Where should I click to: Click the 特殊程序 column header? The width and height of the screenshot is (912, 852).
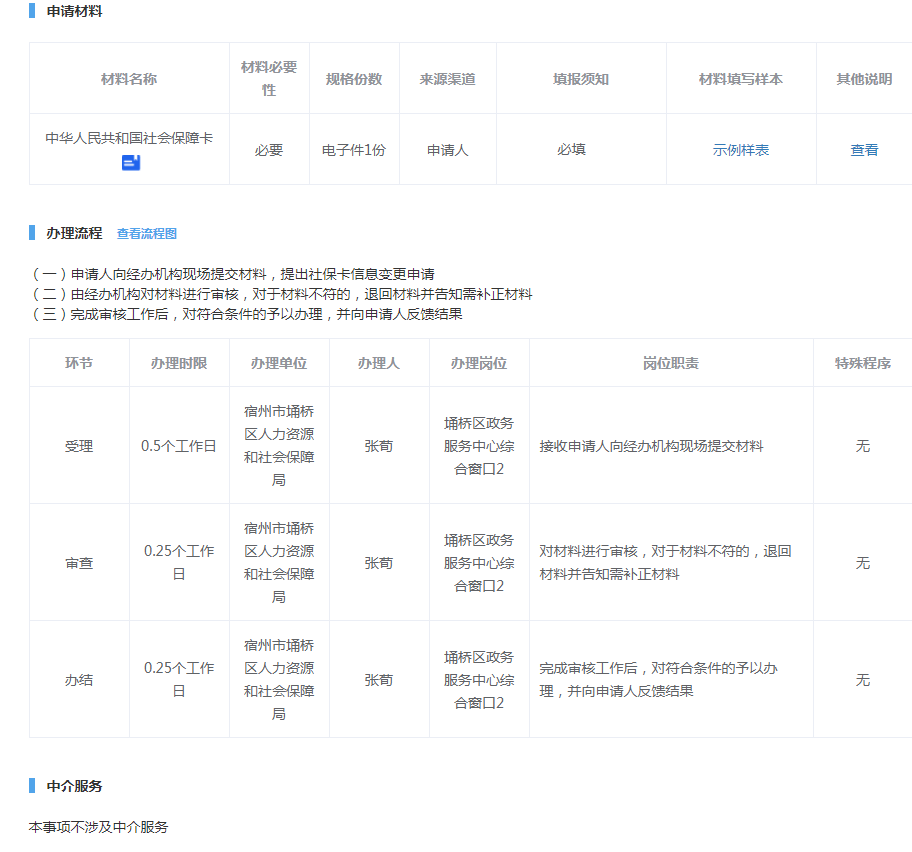863,363
